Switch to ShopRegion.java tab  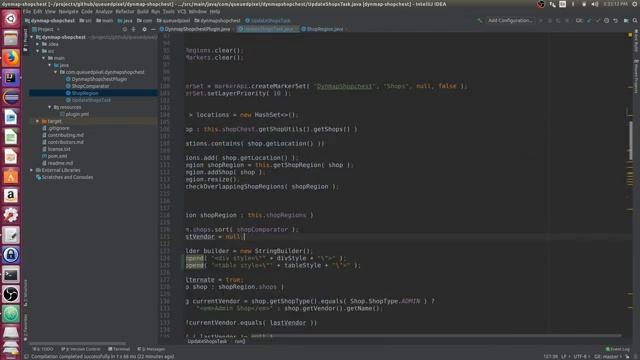pyautogui.click(x=325, y=29)
